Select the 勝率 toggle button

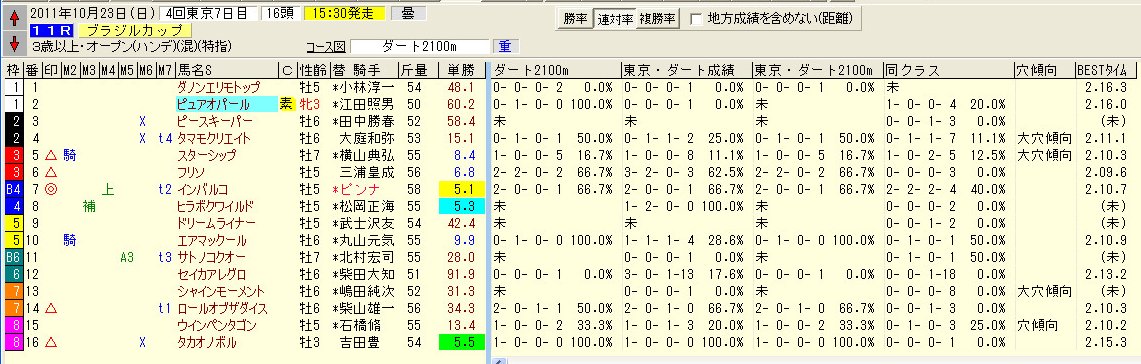[575, 20]
